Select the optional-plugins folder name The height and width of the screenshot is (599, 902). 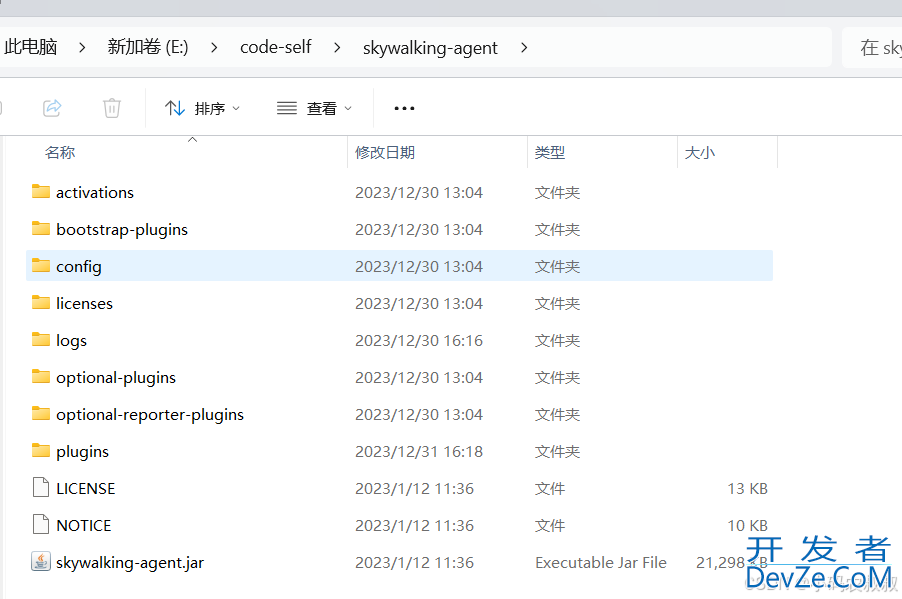click(116, 377)
